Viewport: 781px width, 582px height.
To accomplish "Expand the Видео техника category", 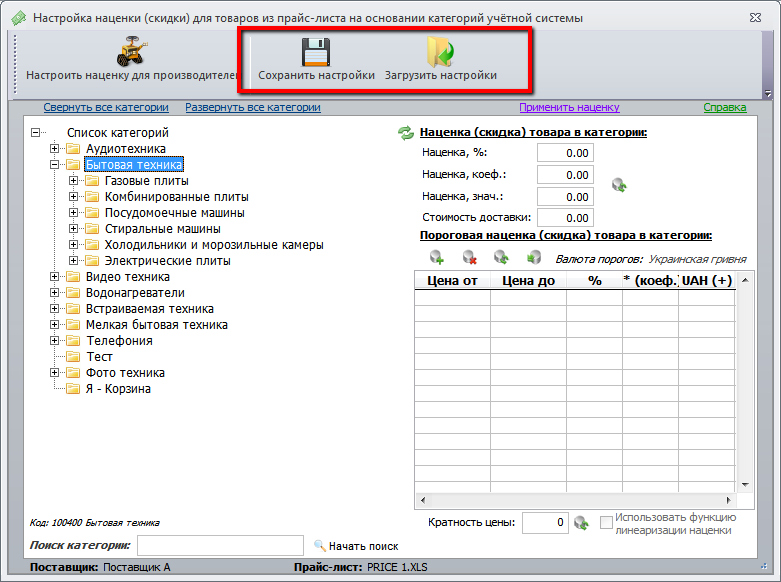I will point(54,277).
